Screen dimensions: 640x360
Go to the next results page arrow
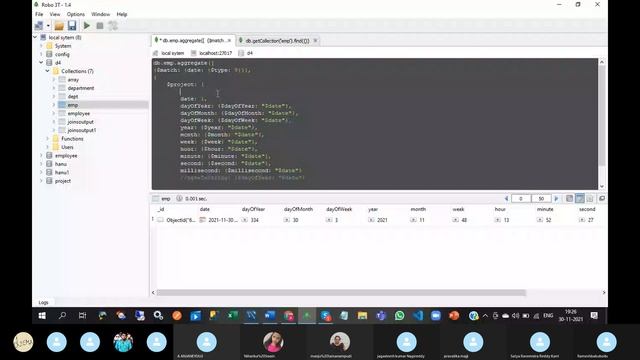click(556, 198)
